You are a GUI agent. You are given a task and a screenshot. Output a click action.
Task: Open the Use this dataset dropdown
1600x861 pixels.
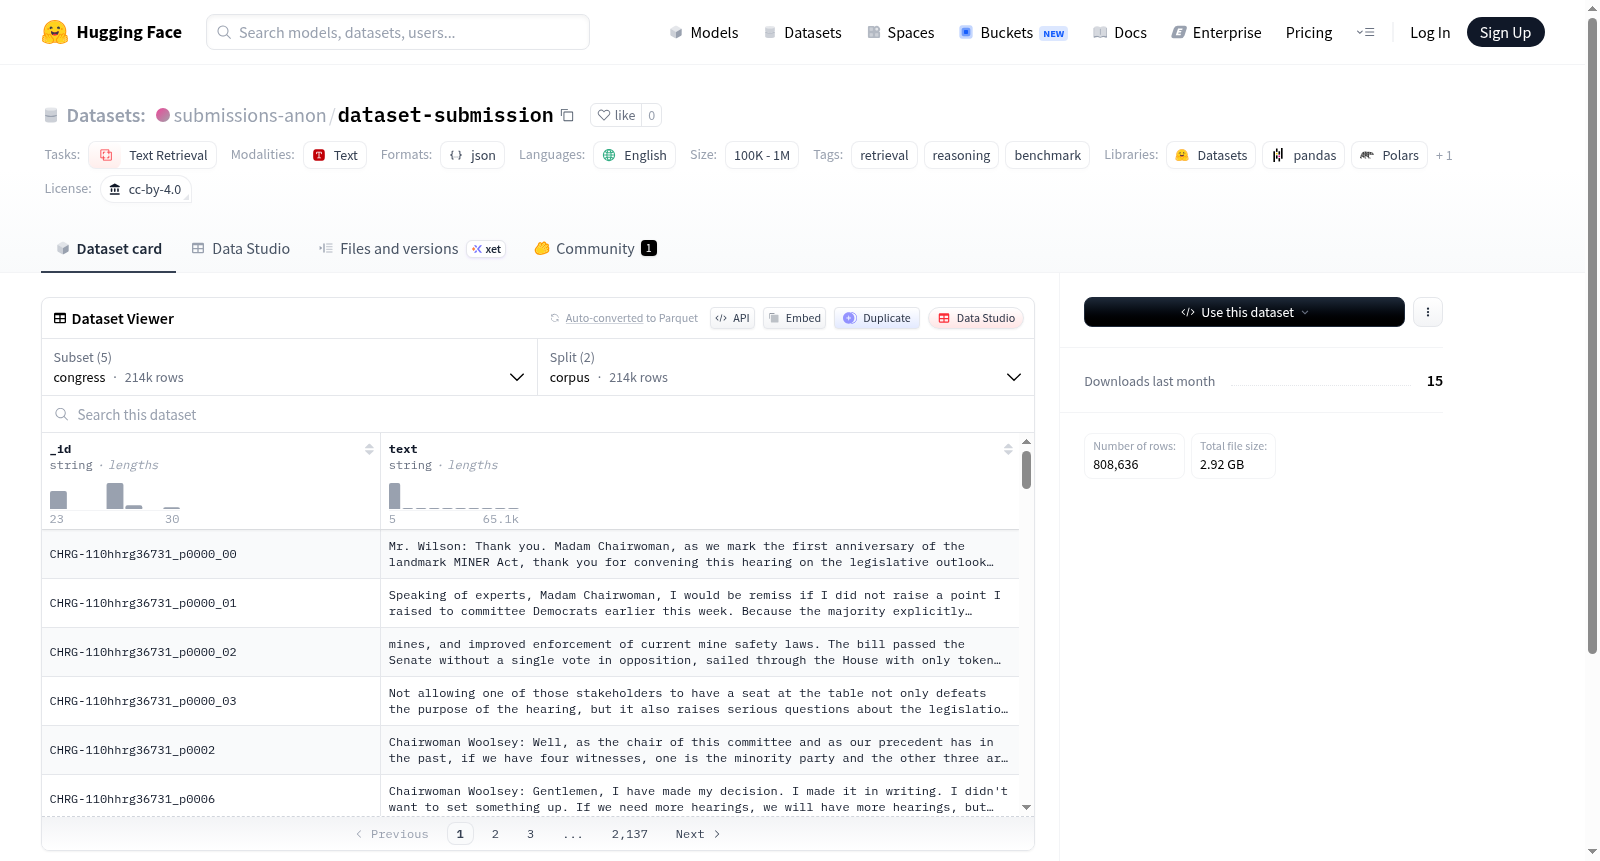[x=1244, y=312]
